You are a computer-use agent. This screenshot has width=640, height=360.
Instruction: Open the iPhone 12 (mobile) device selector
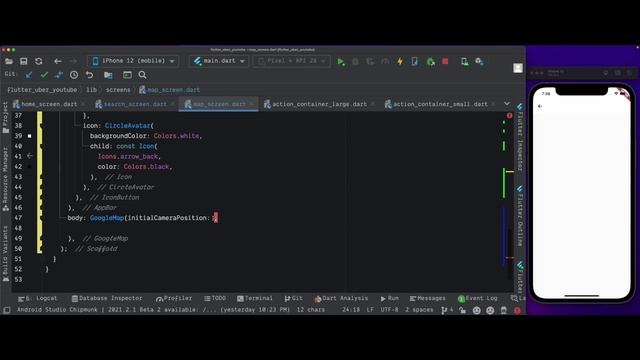coord(133,61)
